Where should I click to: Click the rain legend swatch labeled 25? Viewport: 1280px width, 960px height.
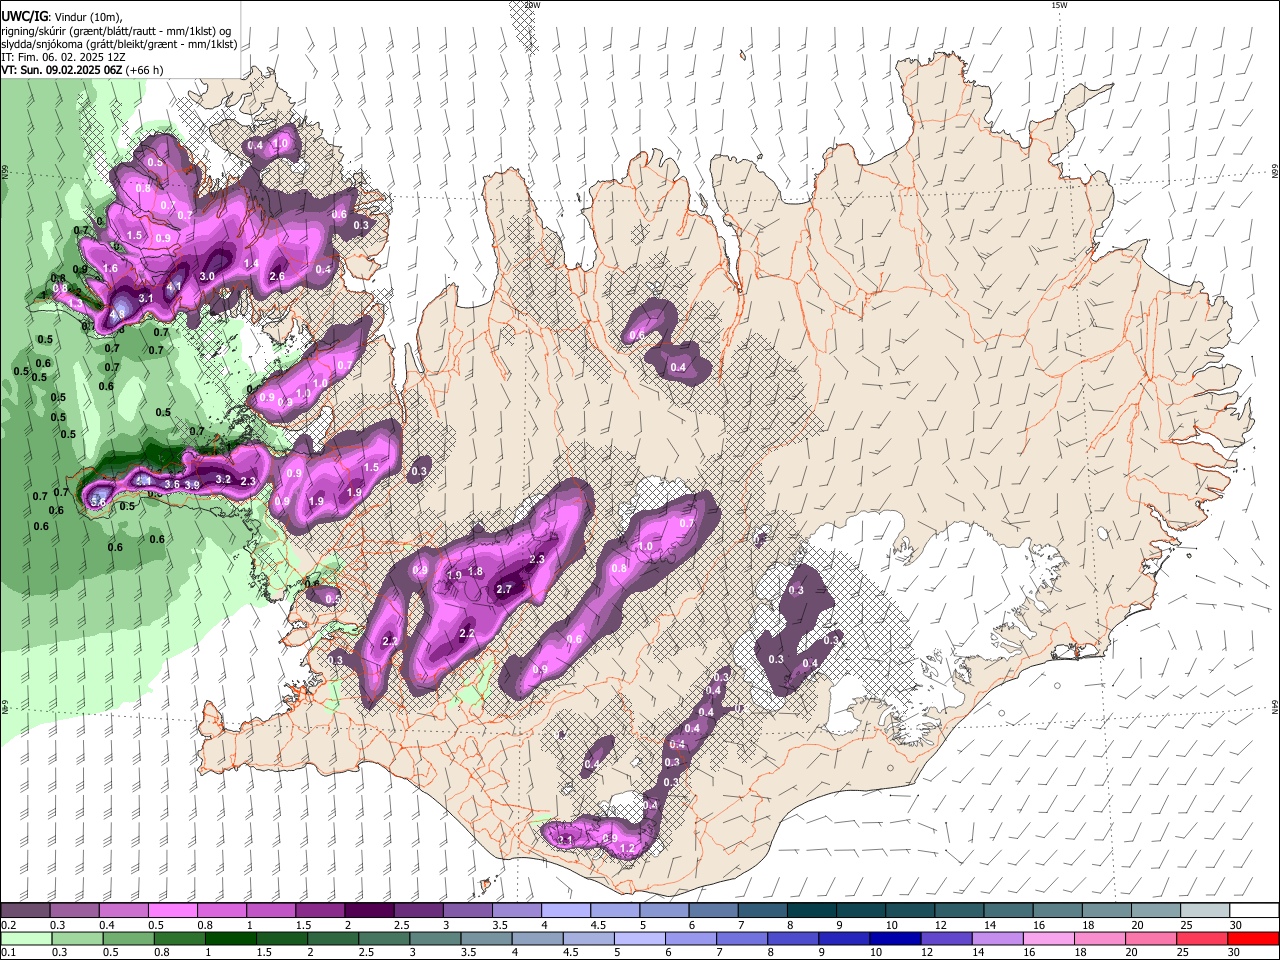click(1201, 939)
